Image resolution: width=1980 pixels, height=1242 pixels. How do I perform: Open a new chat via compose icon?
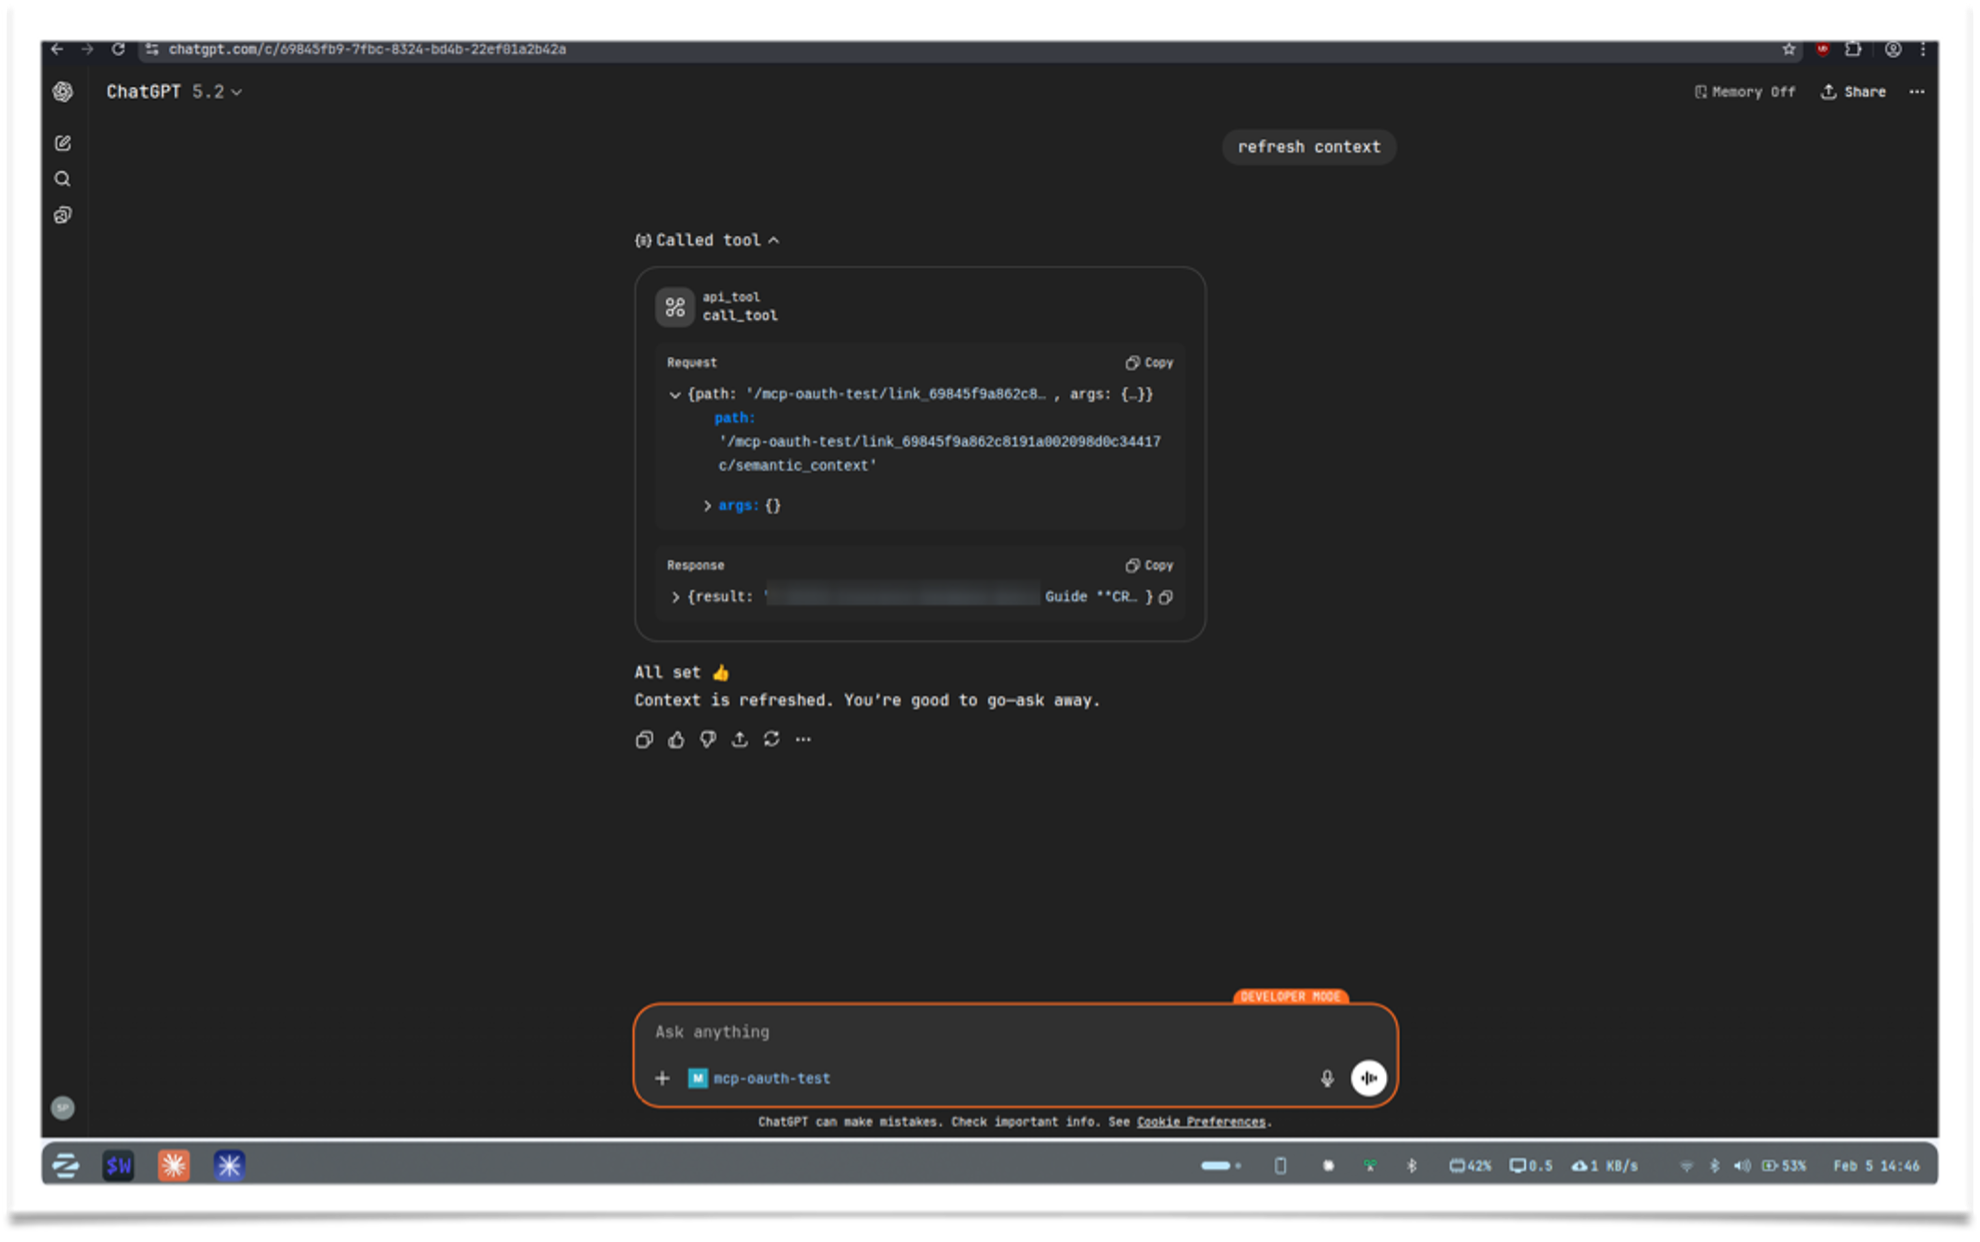pyautogui.click(x=63, y=143)
